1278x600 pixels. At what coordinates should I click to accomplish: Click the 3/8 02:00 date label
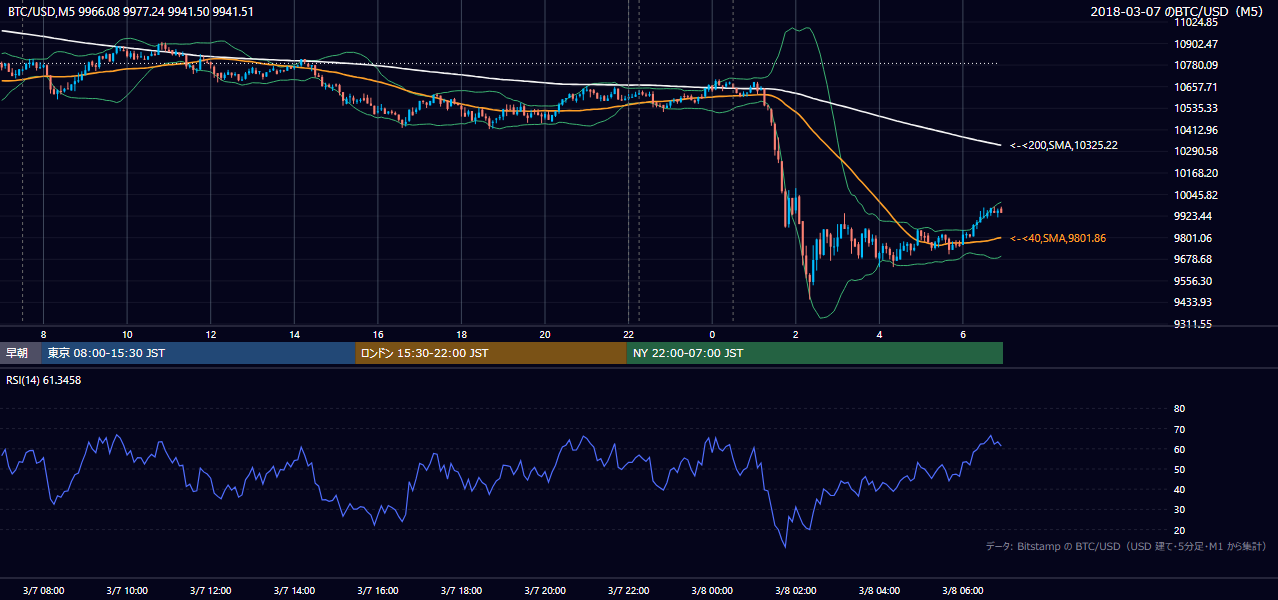pyautogui.click(x=796, y=590)
